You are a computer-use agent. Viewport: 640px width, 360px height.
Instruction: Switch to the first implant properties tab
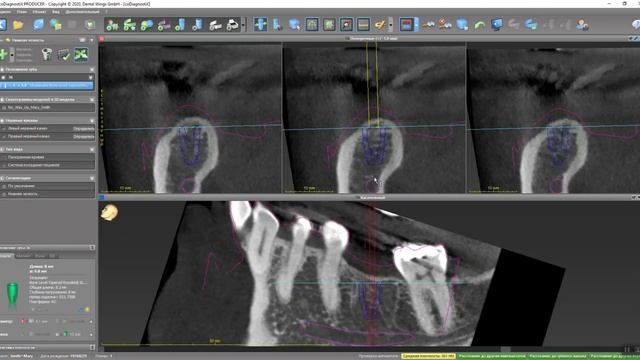pyautogui.click(x=7, y=256)
